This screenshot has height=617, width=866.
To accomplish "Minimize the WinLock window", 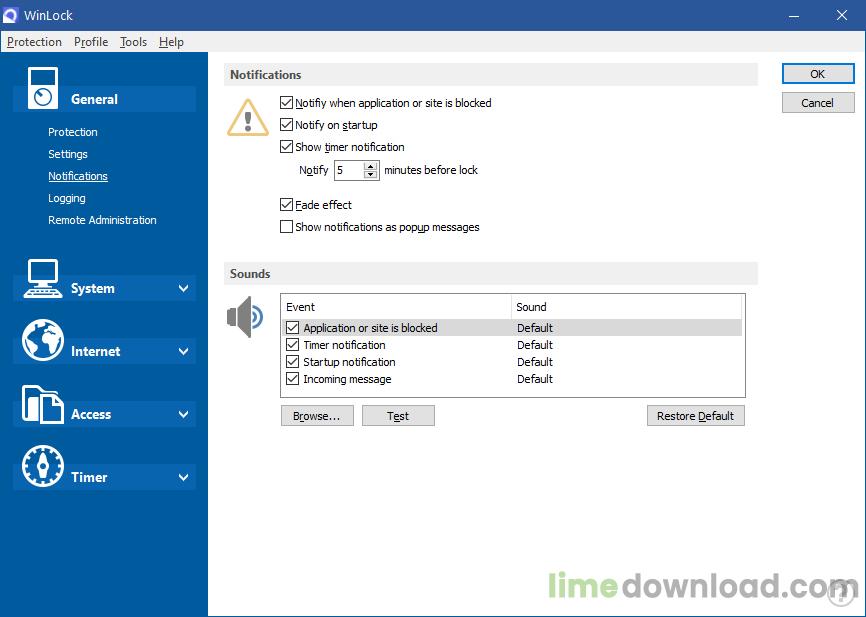I will tap(794, 15).
